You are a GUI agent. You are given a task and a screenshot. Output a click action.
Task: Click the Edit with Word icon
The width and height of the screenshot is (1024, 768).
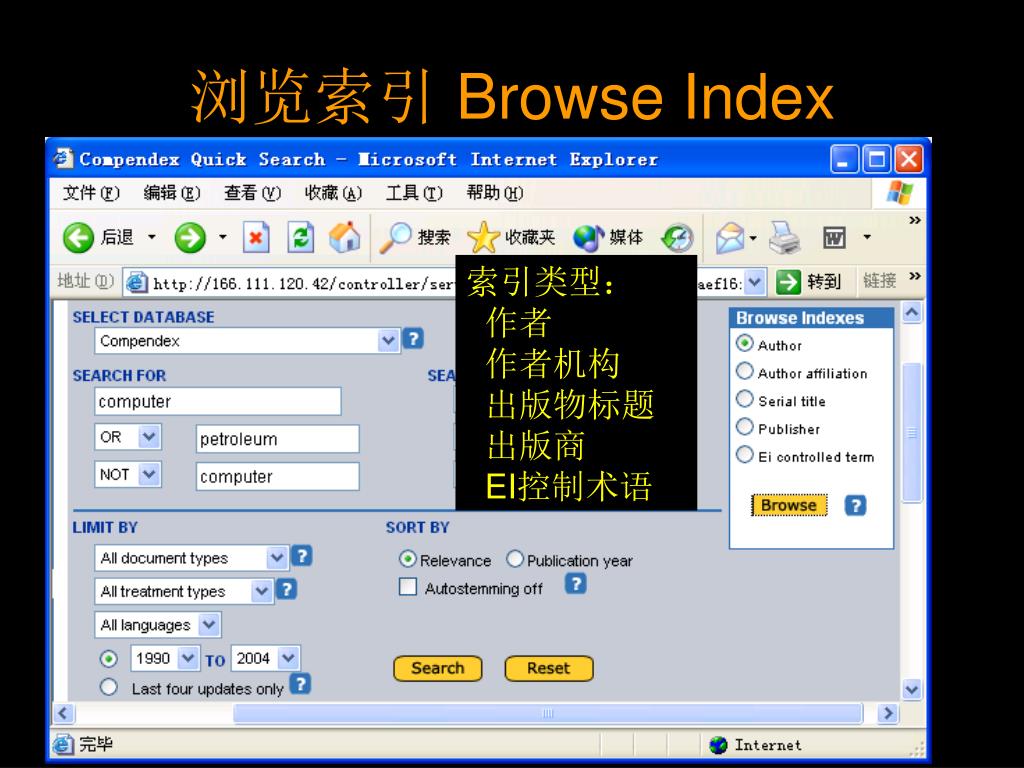tap(834, 238)
